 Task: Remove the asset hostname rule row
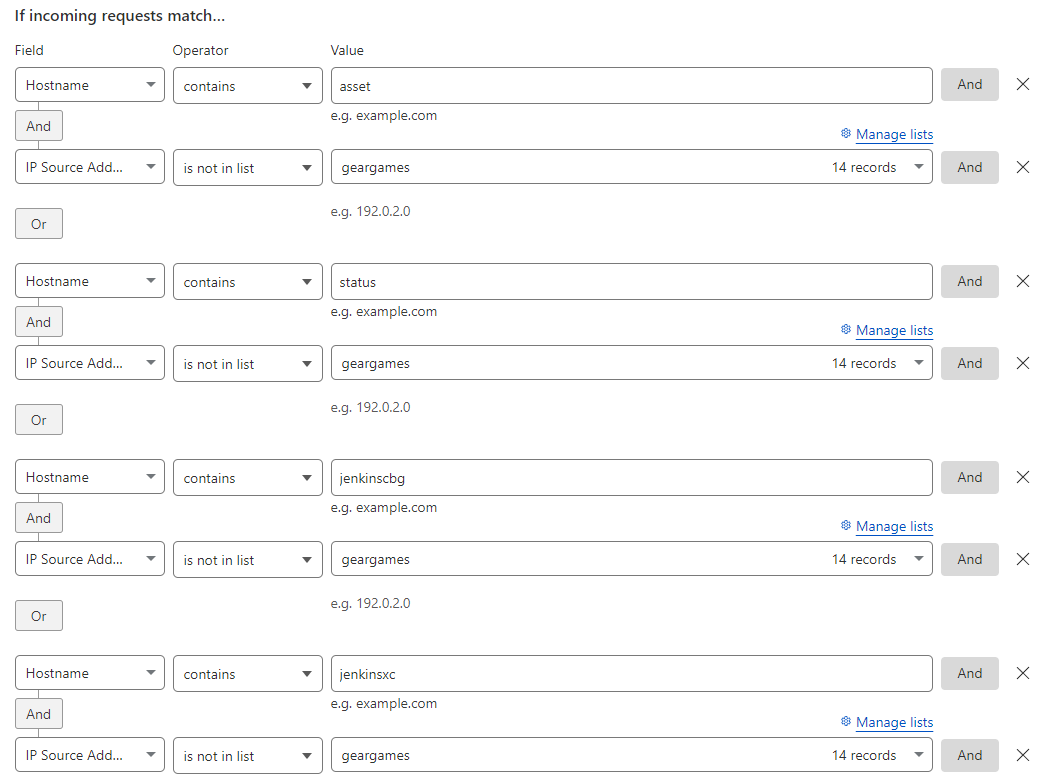coord(1022,85)
